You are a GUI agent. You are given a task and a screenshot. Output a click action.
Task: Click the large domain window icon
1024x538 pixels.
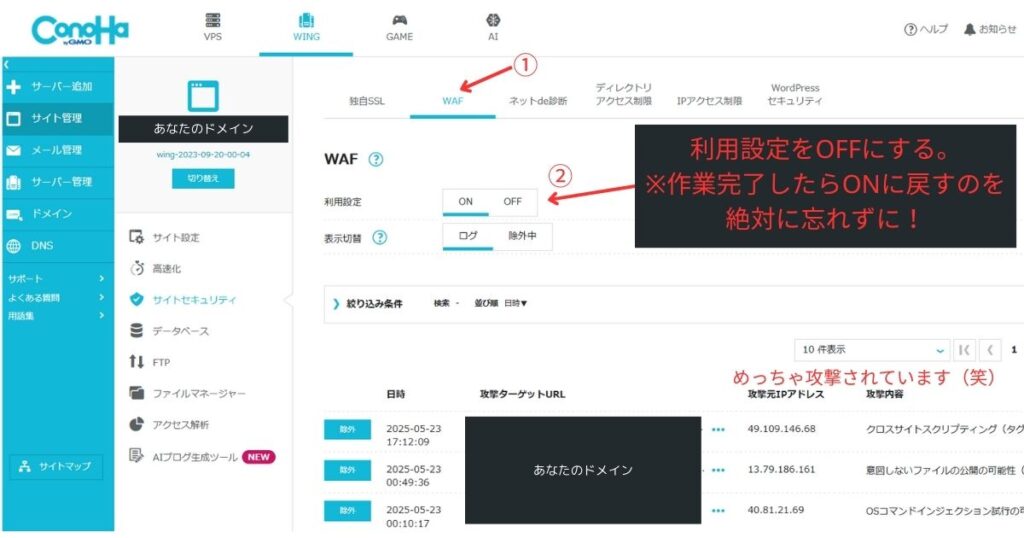(x=203, y=96)
